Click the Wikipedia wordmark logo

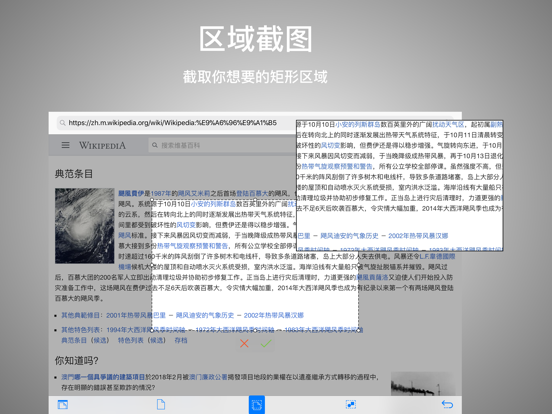(102, 145)
